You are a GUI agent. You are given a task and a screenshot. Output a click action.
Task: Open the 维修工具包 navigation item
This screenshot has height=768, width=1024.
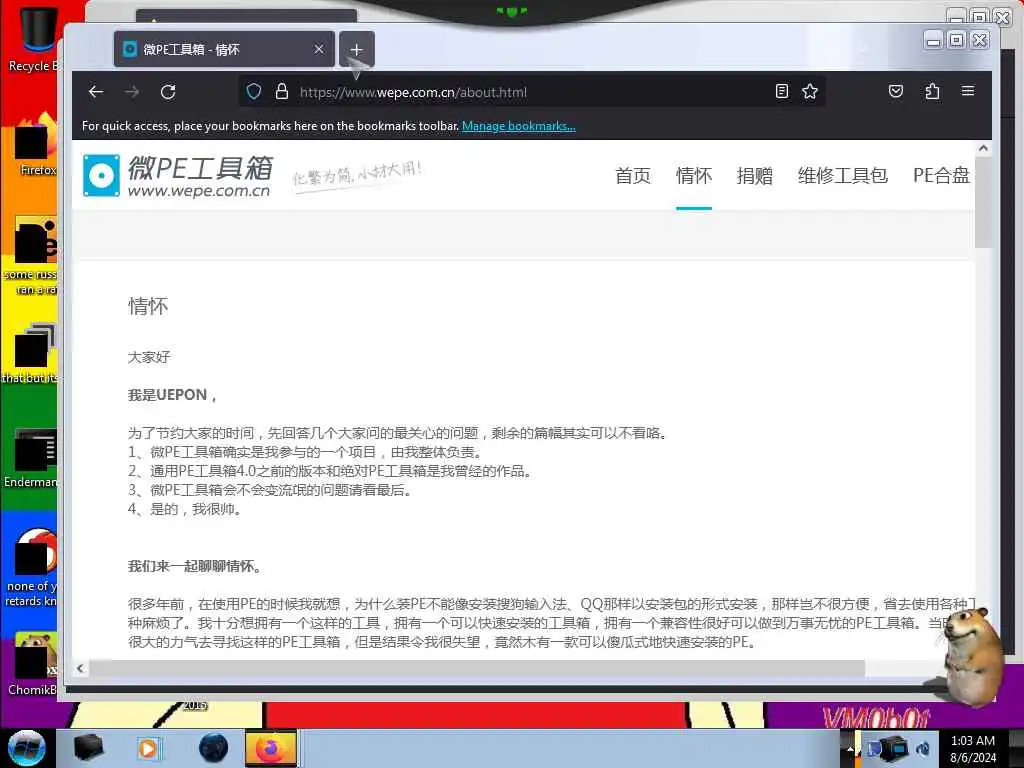[x=842, y=176]
